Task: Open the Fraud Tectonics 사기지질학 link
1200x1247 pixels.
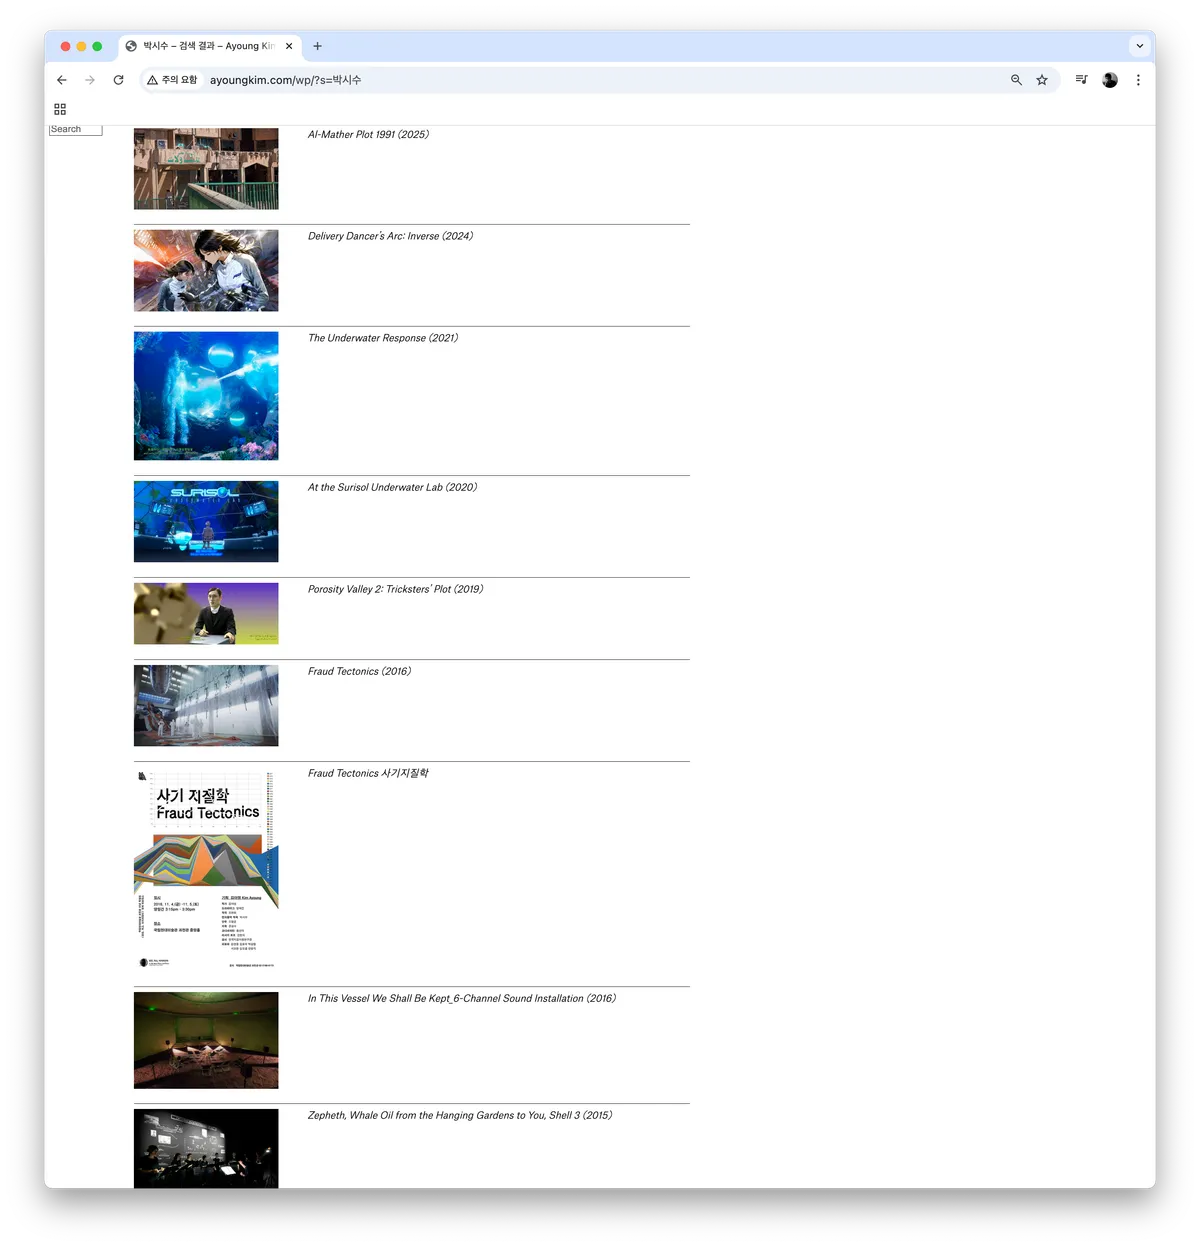Action: [368, 773]
